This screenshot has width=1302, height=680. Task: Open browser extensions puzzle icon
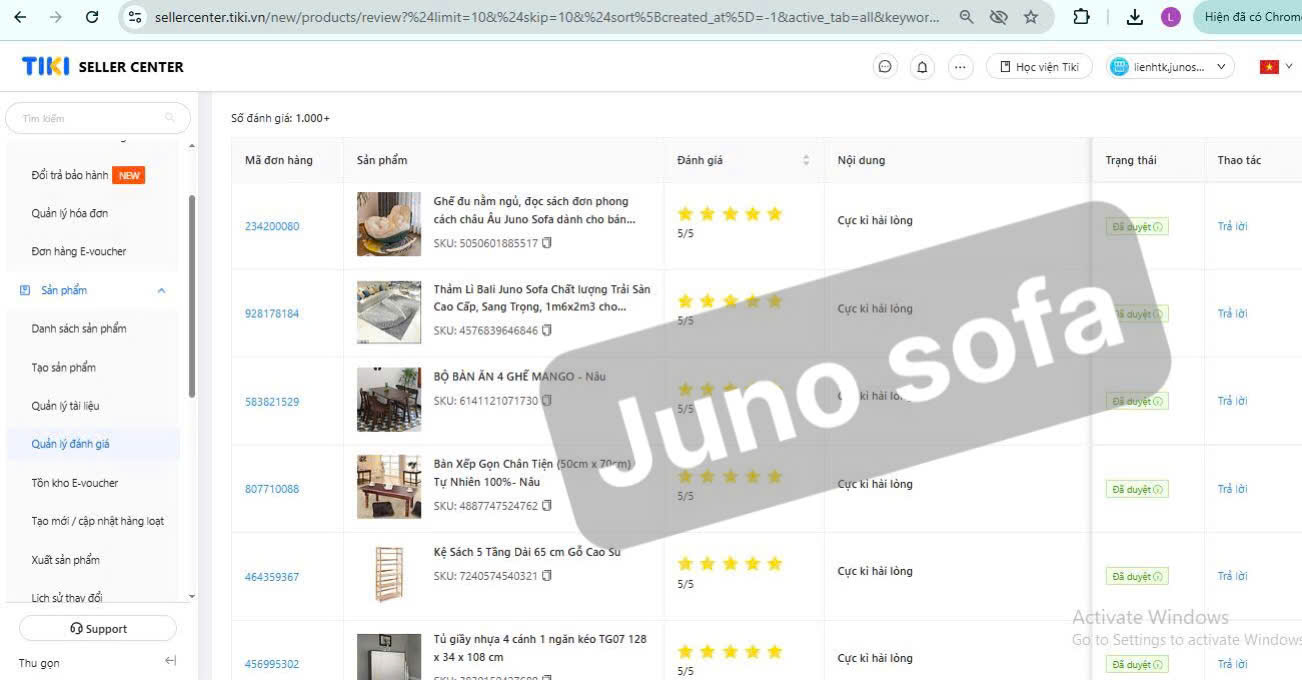(1081, 17)
